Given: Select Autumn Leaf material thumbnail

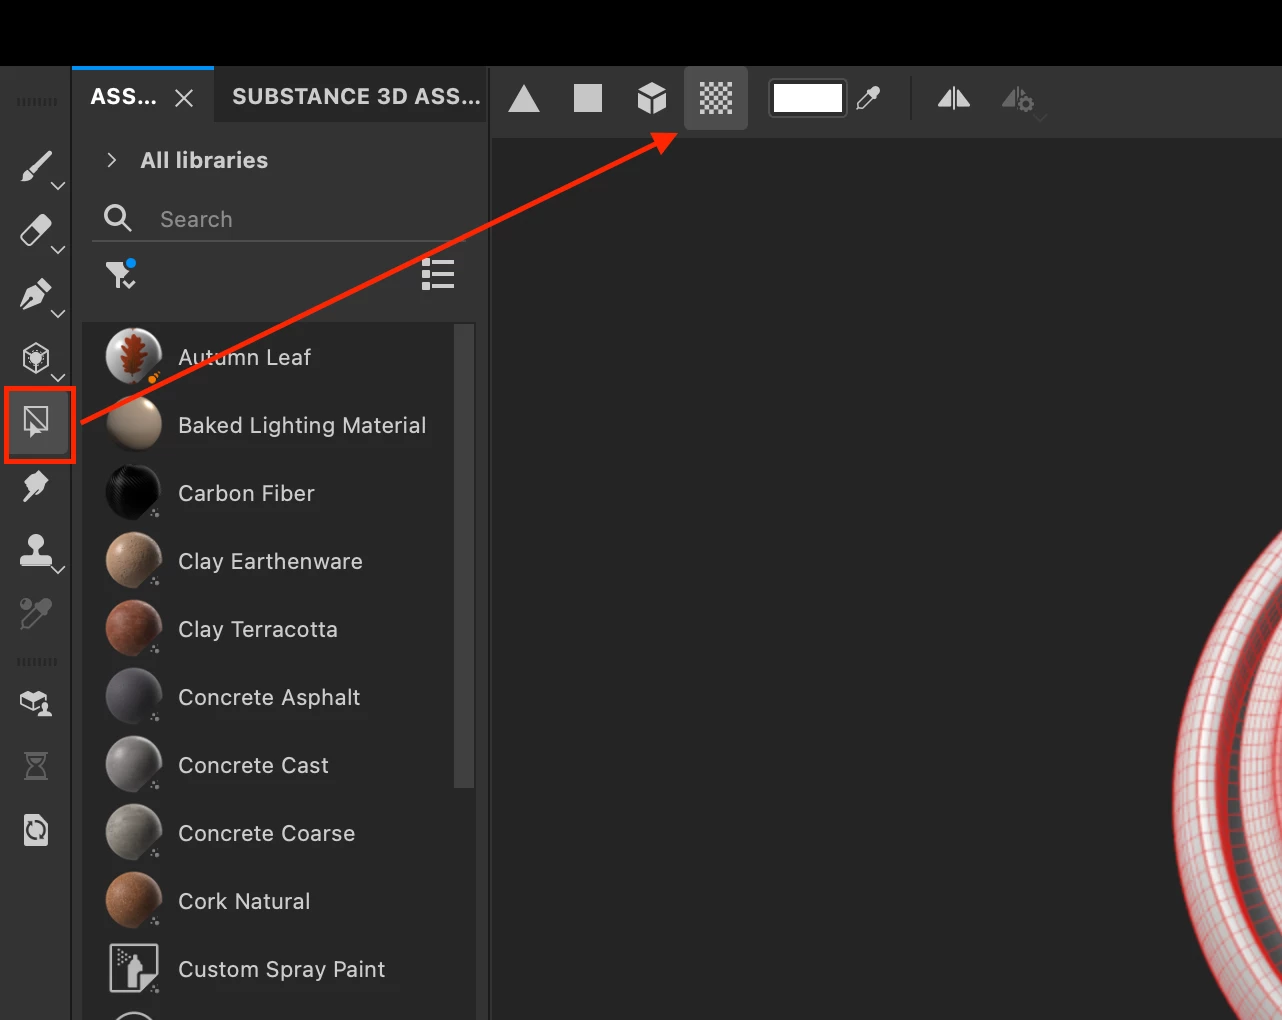Looking at the screenshot, I should (134, 356).
